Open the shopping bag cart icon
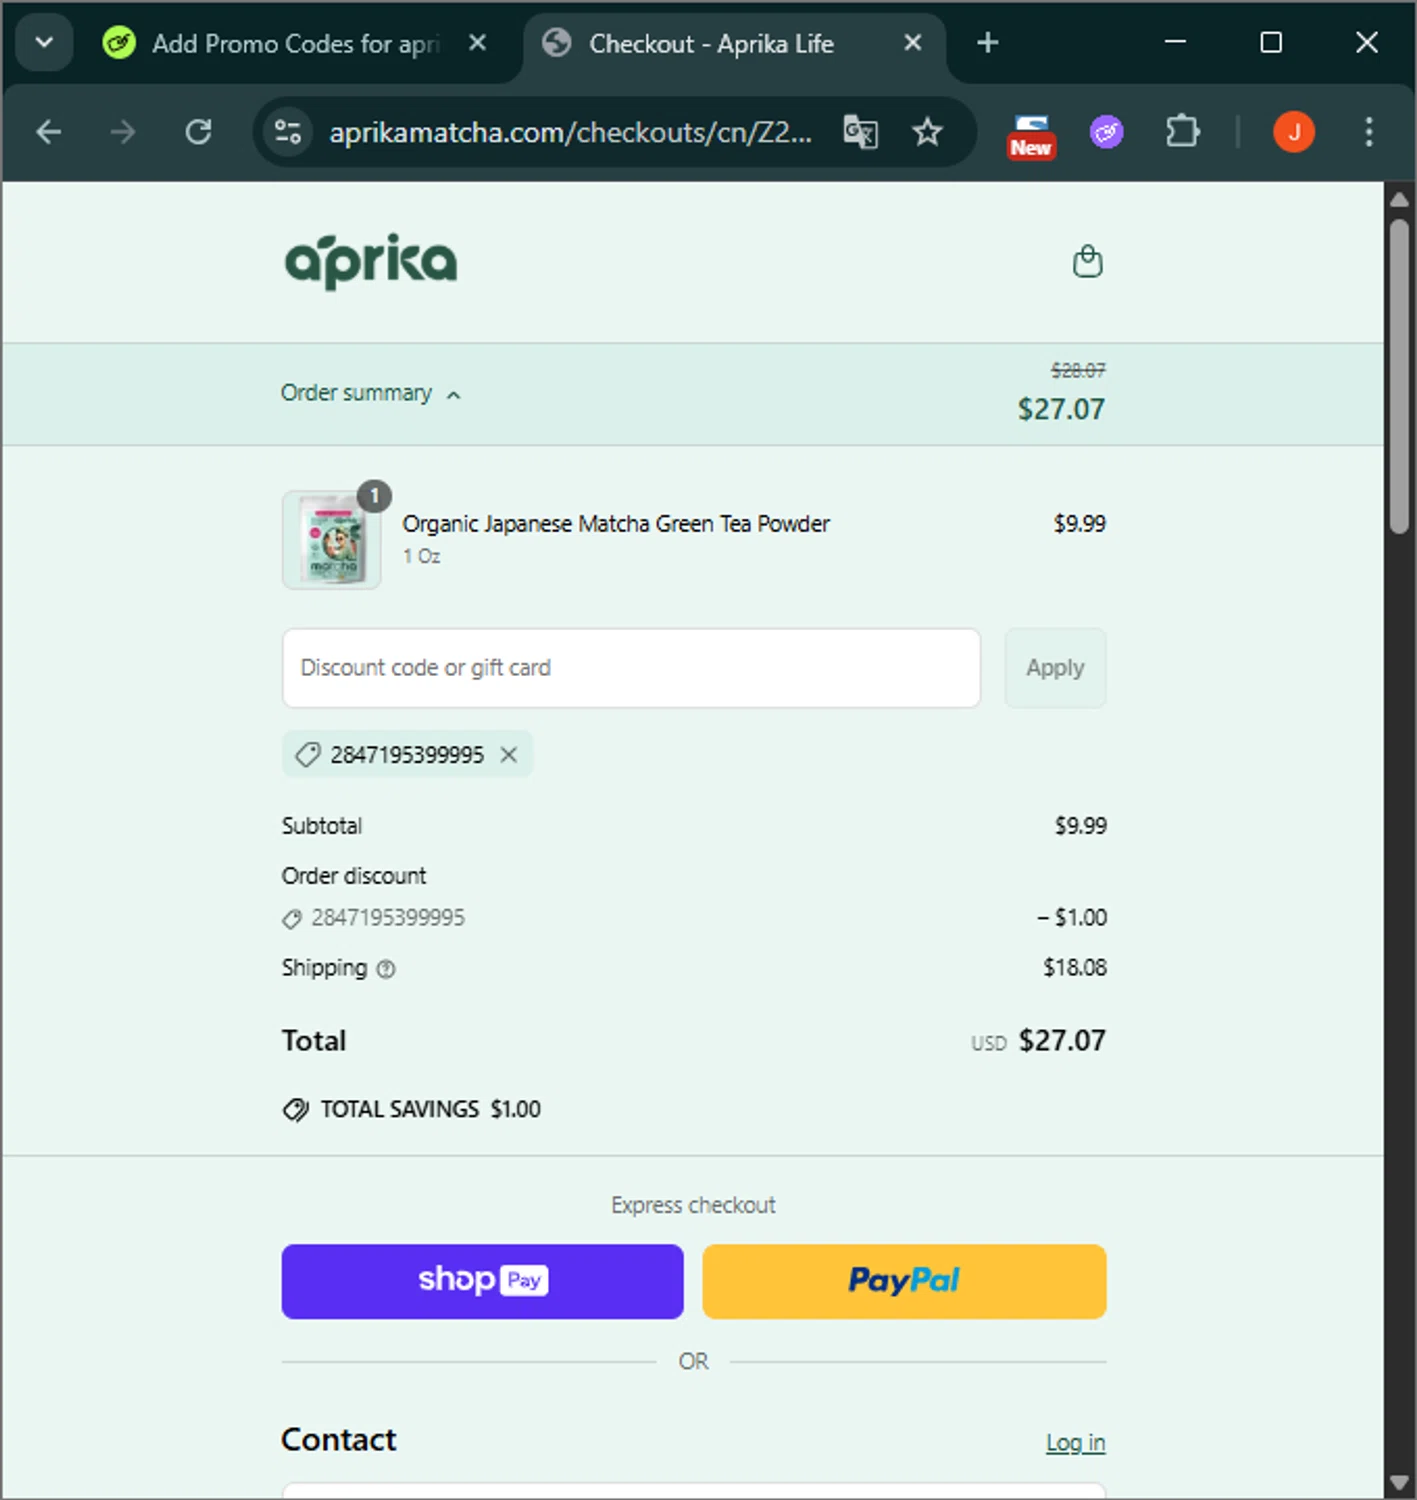Viewport: 1417px width, 1500px height. pos(1087,261)
